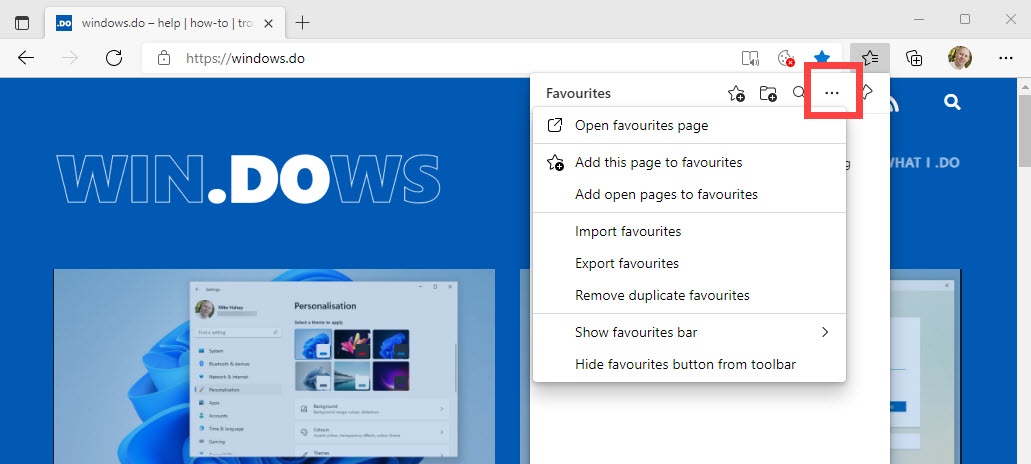Open the immersive reader icon in address bar
The width and height of the screenshot is (1031, 464).
point(750,58)
